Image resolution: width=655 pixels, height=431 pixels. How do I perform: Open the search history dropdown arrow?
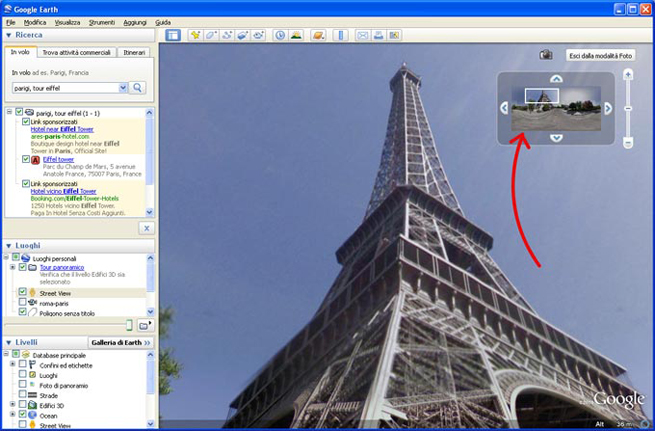(123, 88)
